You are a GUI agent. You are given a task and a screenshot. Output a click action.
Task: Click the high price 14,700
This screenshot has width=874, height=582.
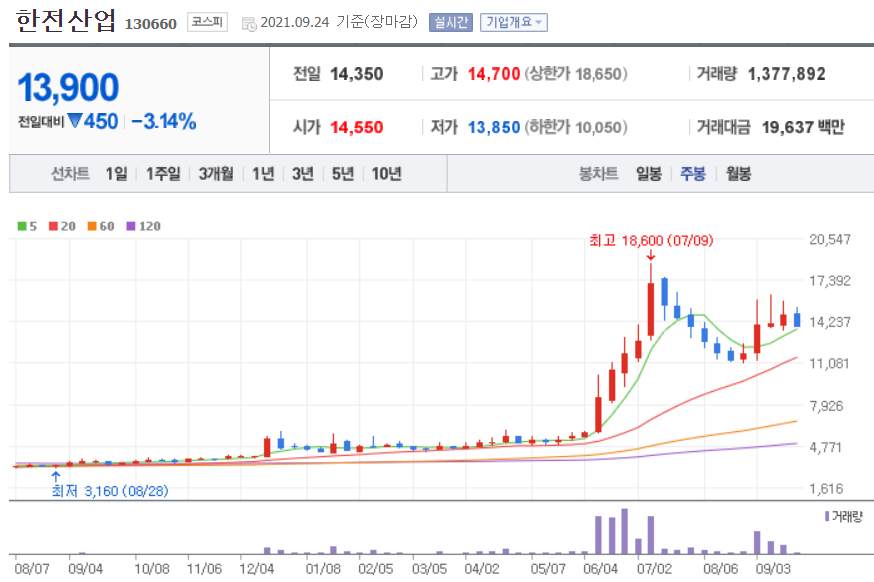point(494,74)
